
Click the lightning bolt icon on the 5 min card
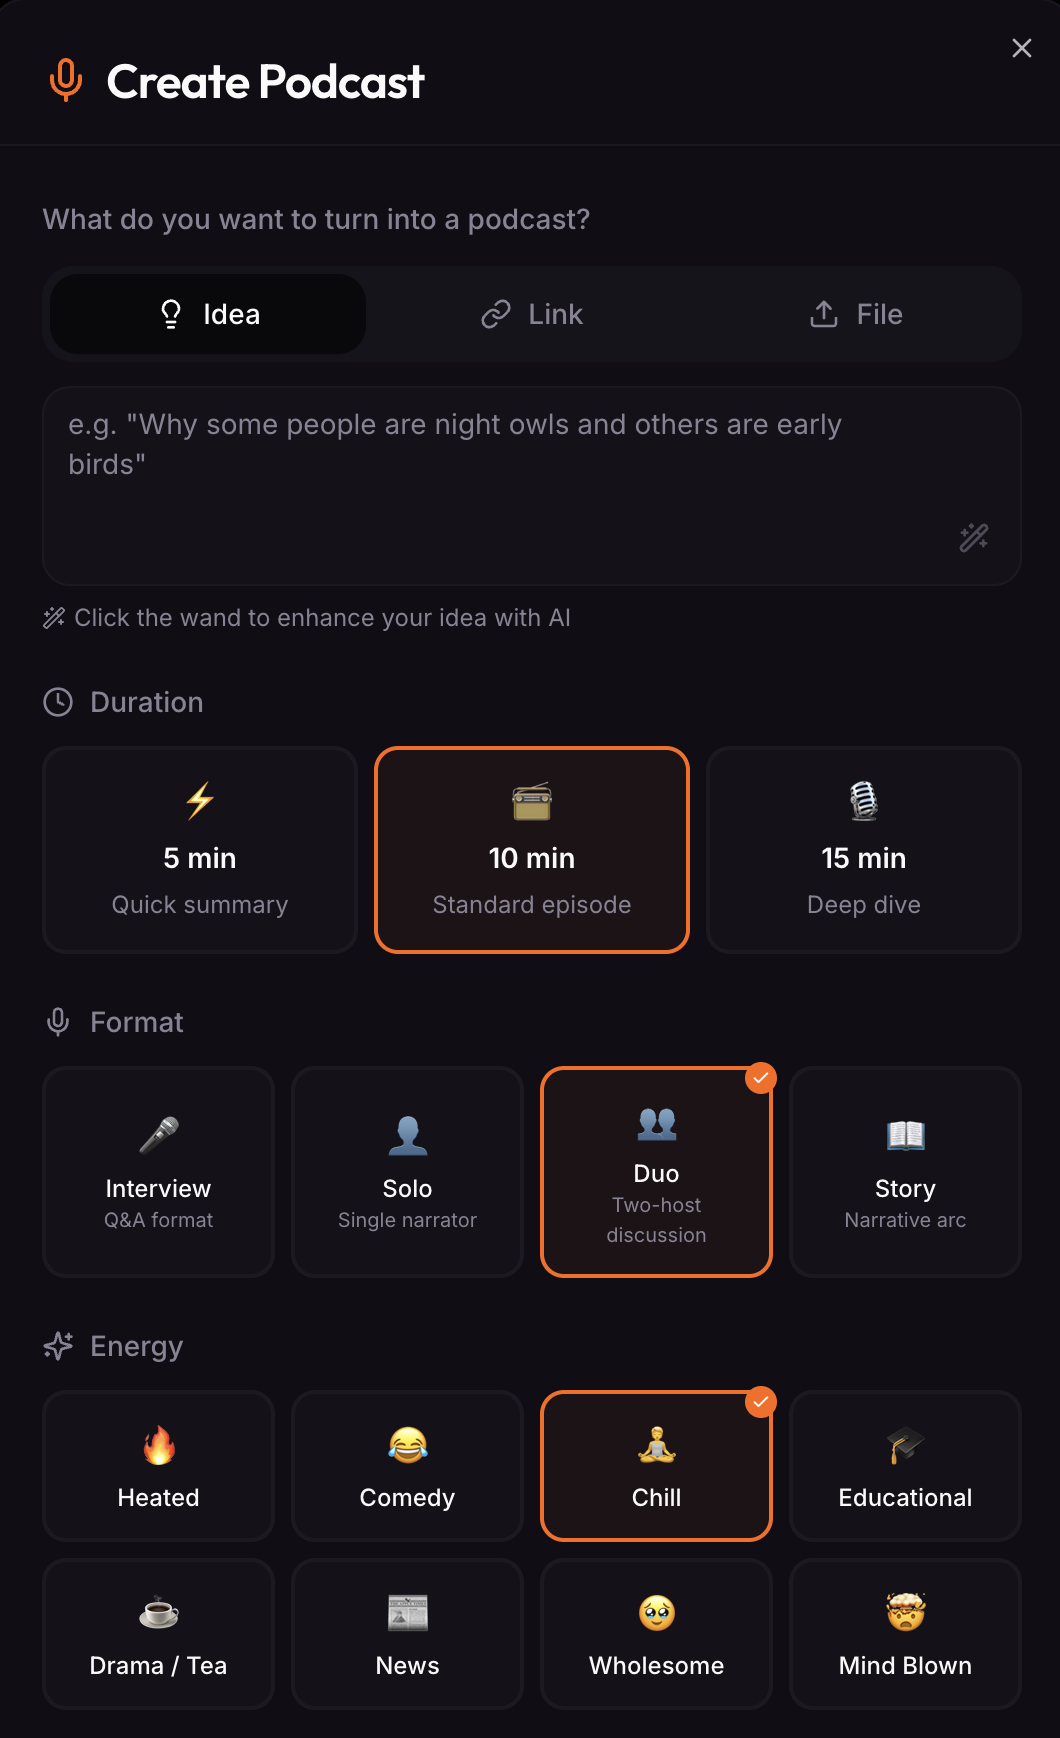tap(199, 800)
